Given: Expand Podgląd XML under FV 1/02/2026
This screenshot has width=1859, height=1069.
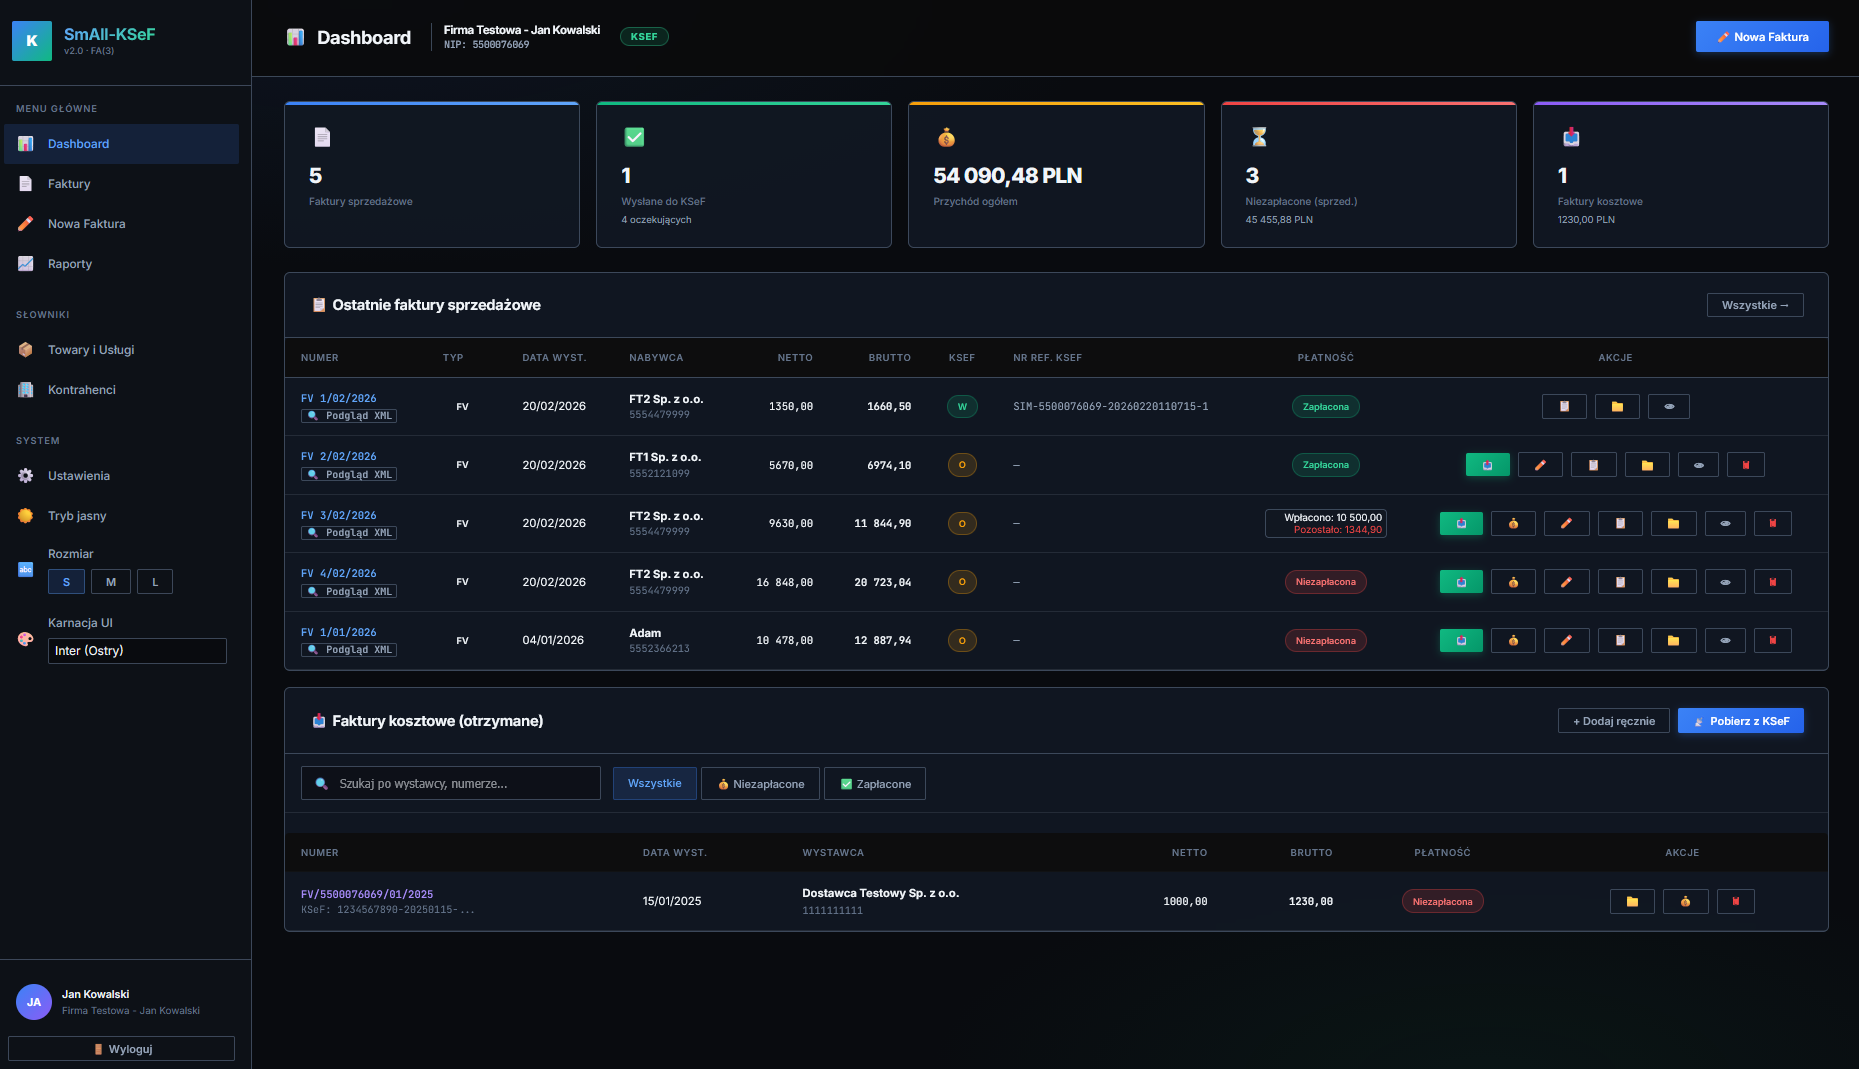Looking at the screenshot, I should pyautogui.click(x=349, y=416).
